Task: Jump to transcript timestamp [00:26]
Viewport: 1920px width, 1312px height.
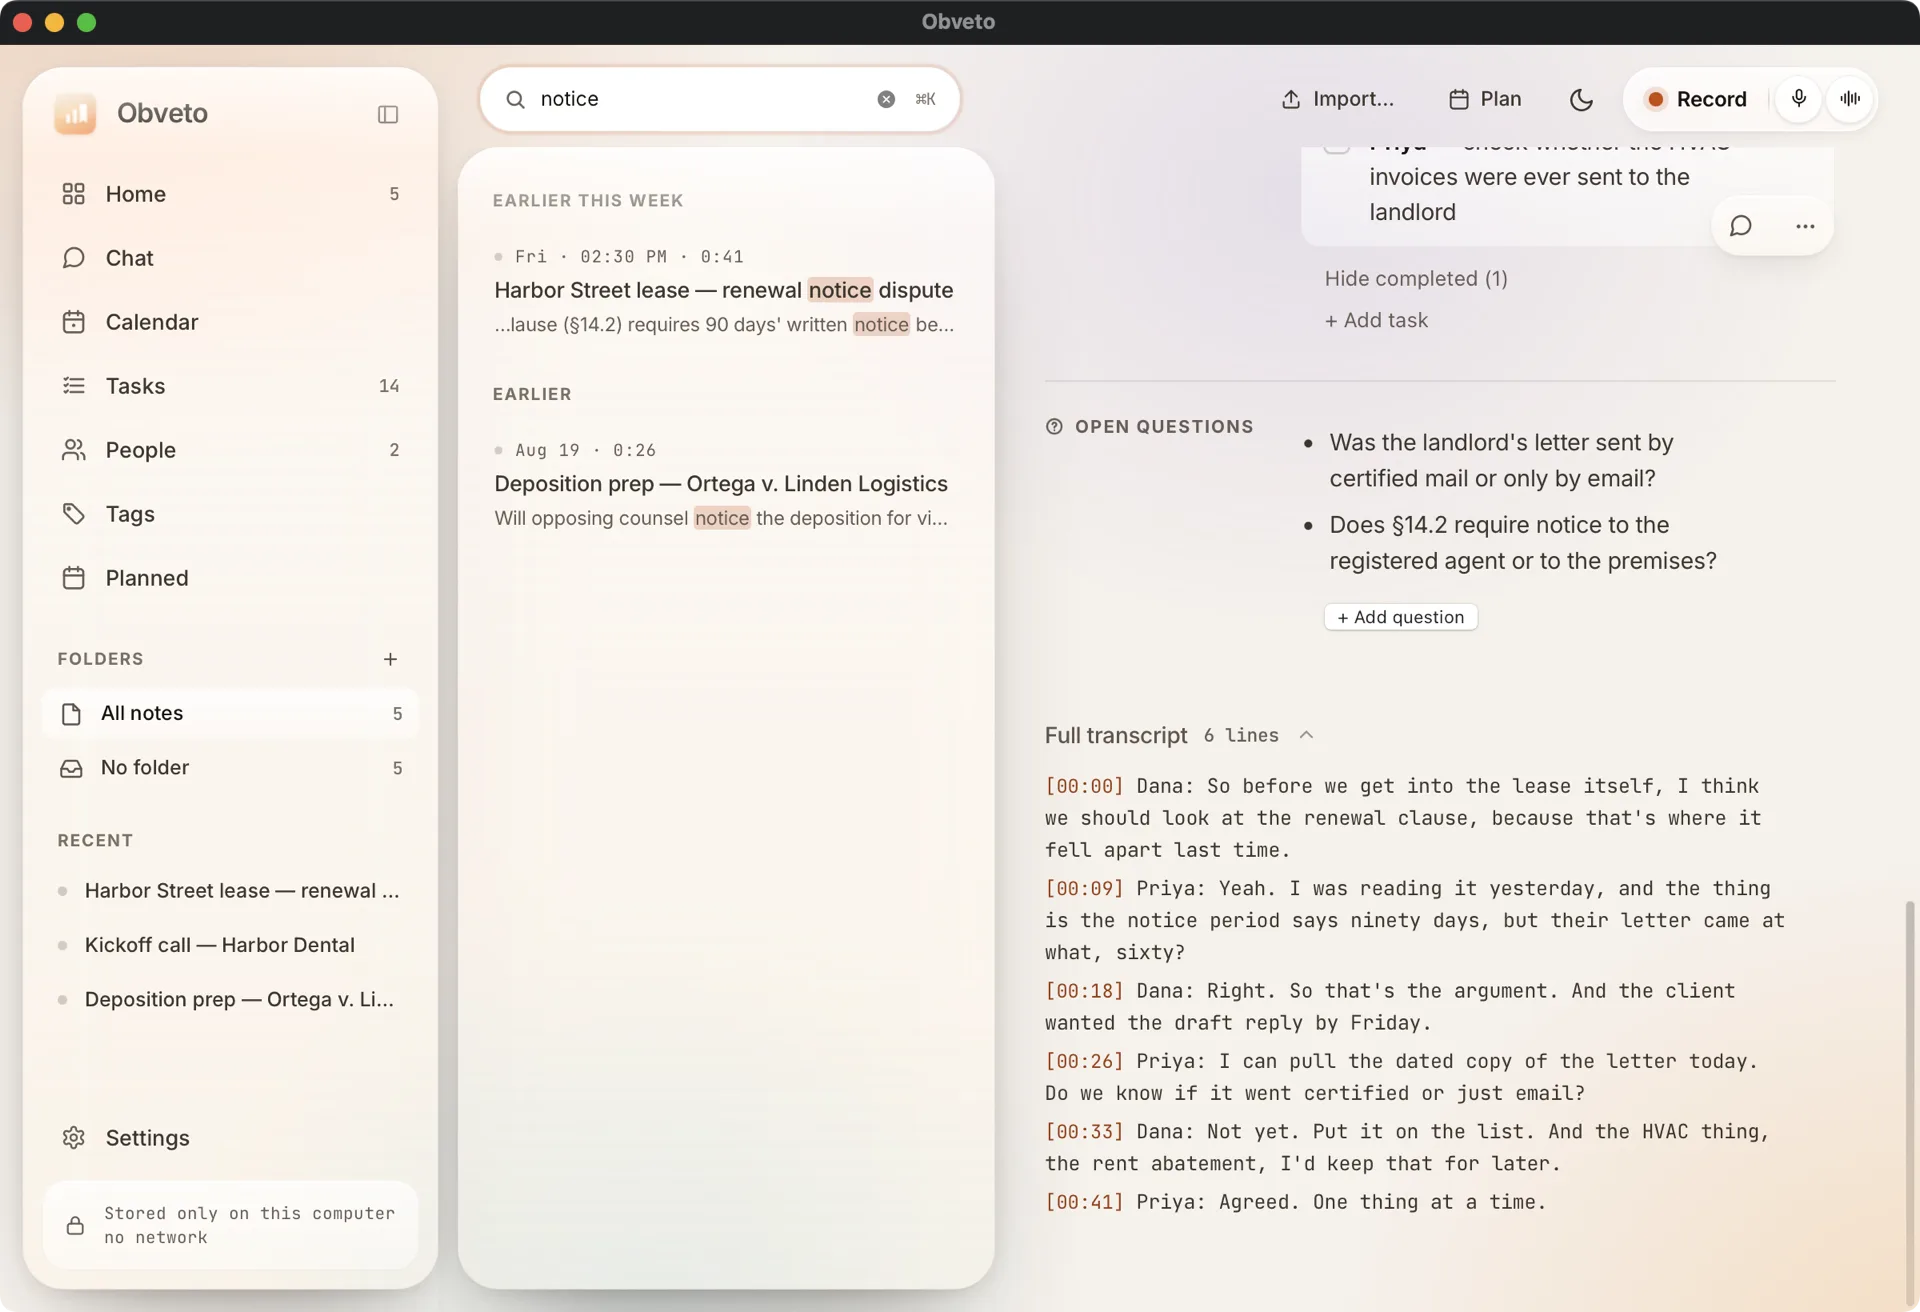Action: pyautogui.click(x=1084, y=1061)
